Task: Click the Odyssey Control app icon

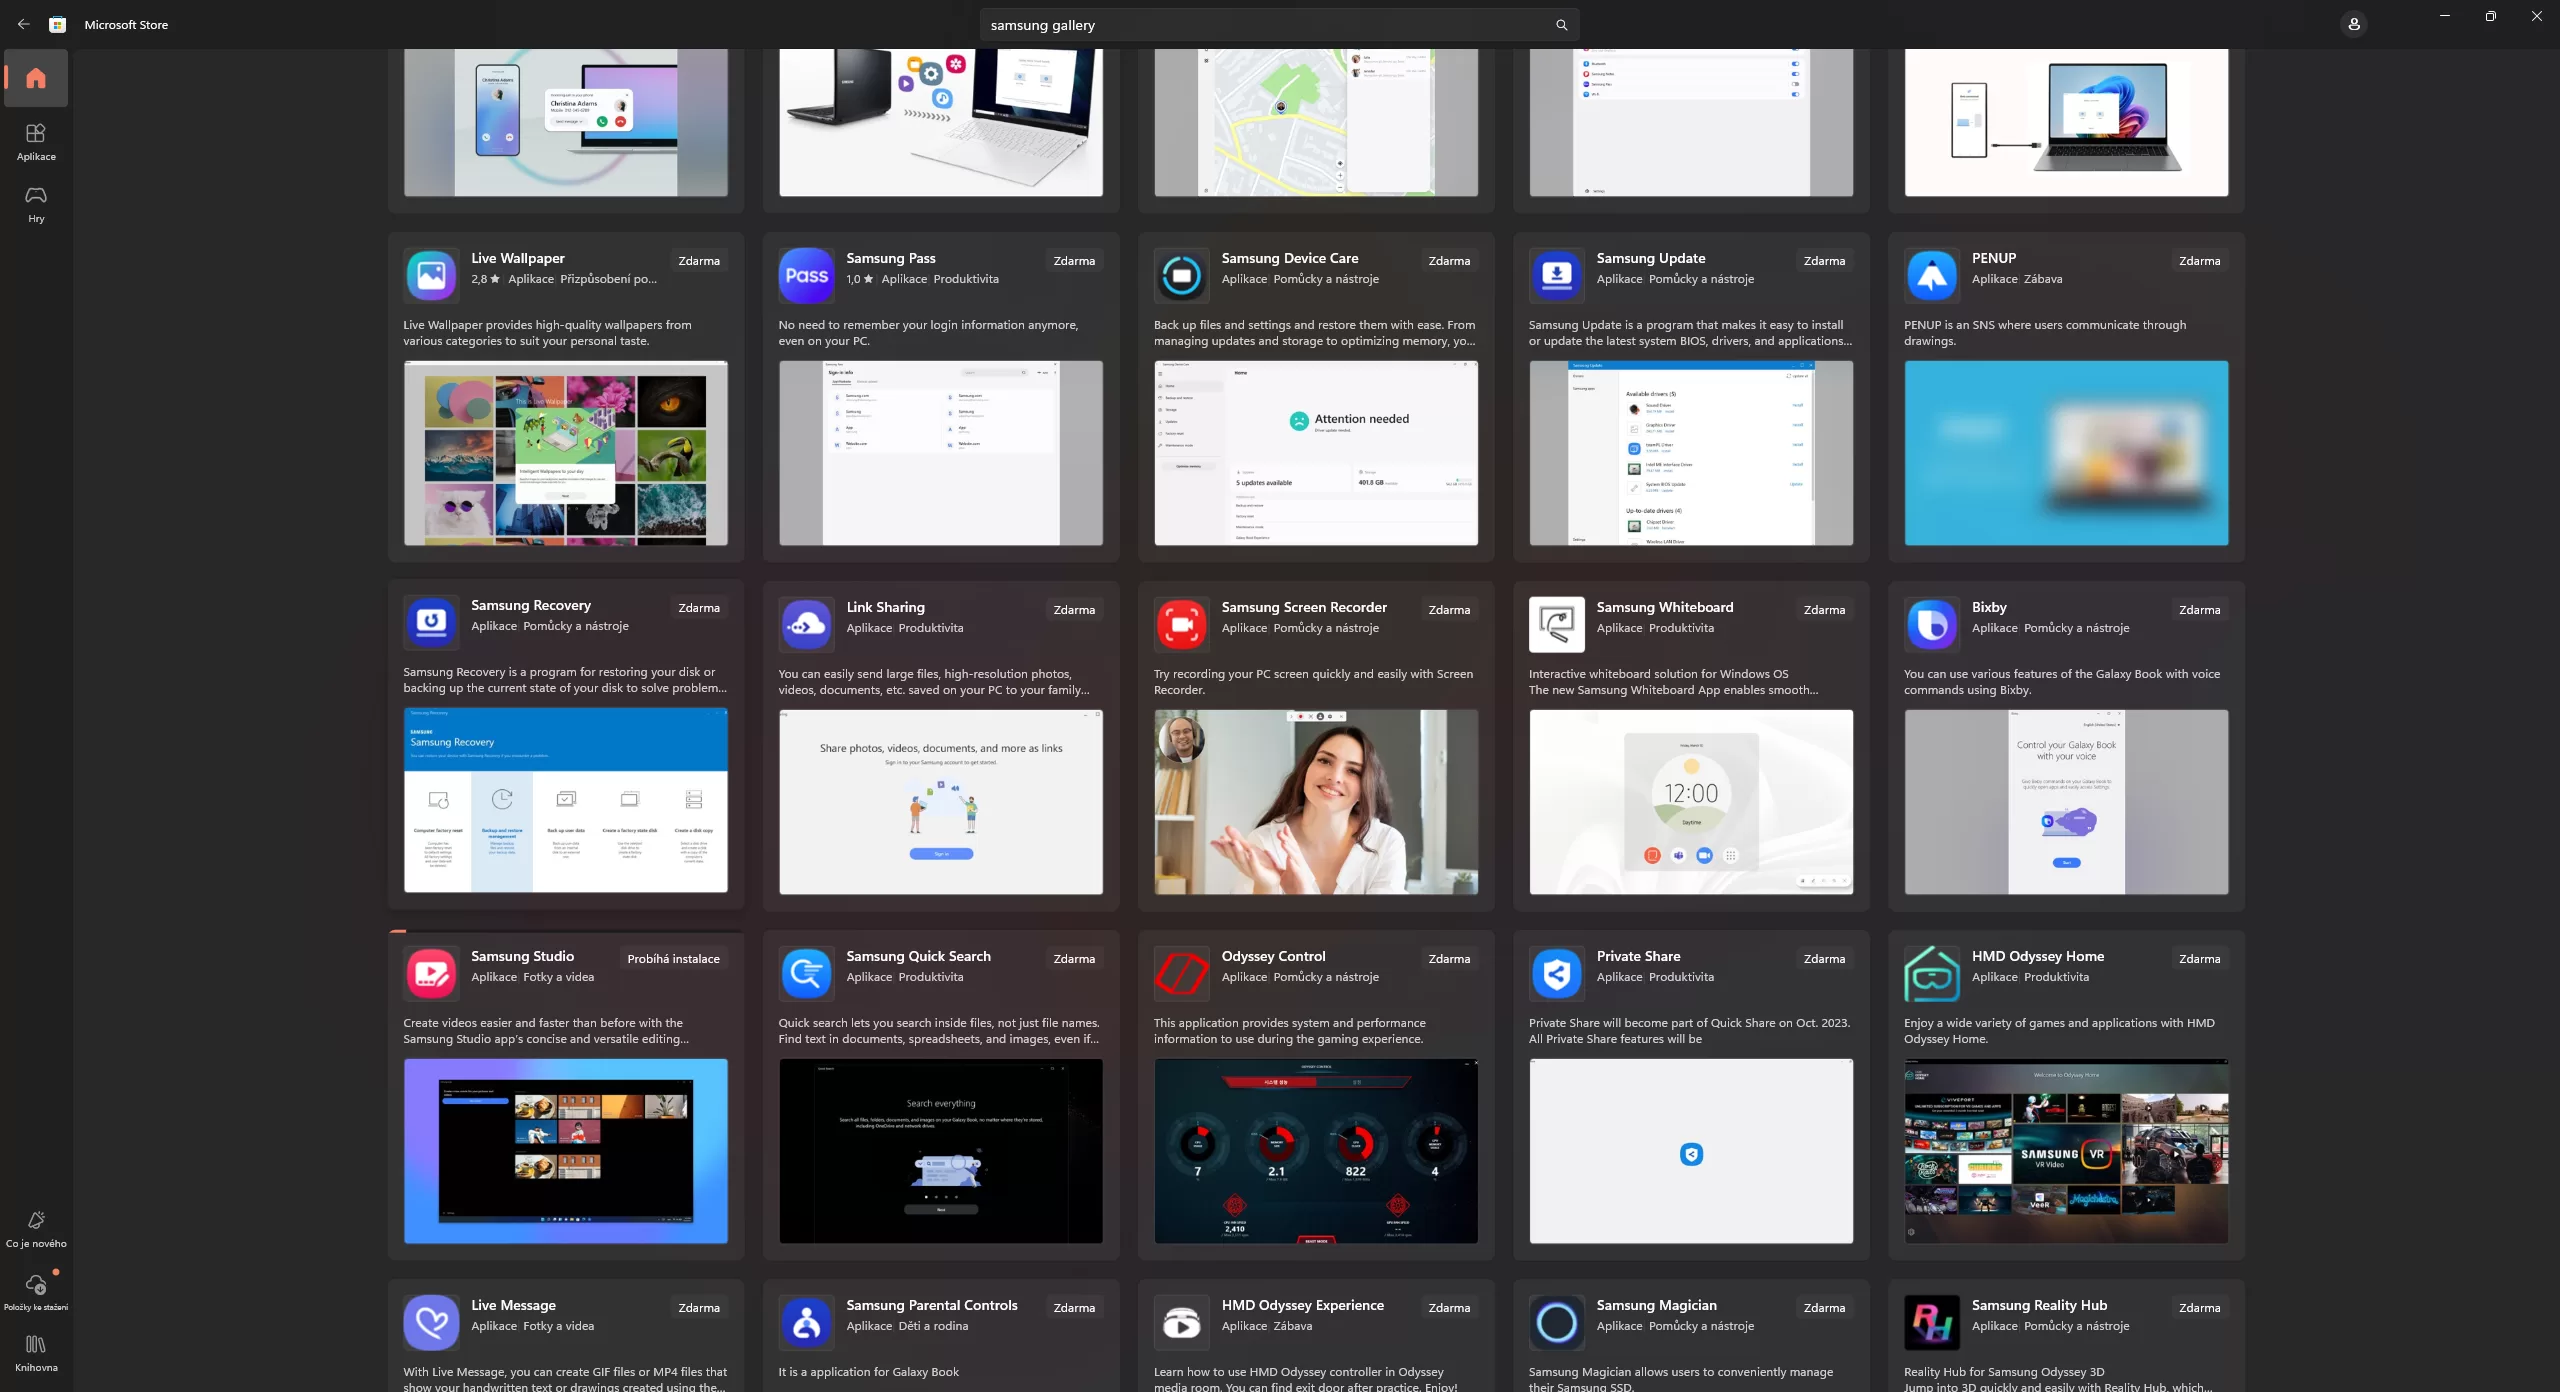Action: 1181,973
